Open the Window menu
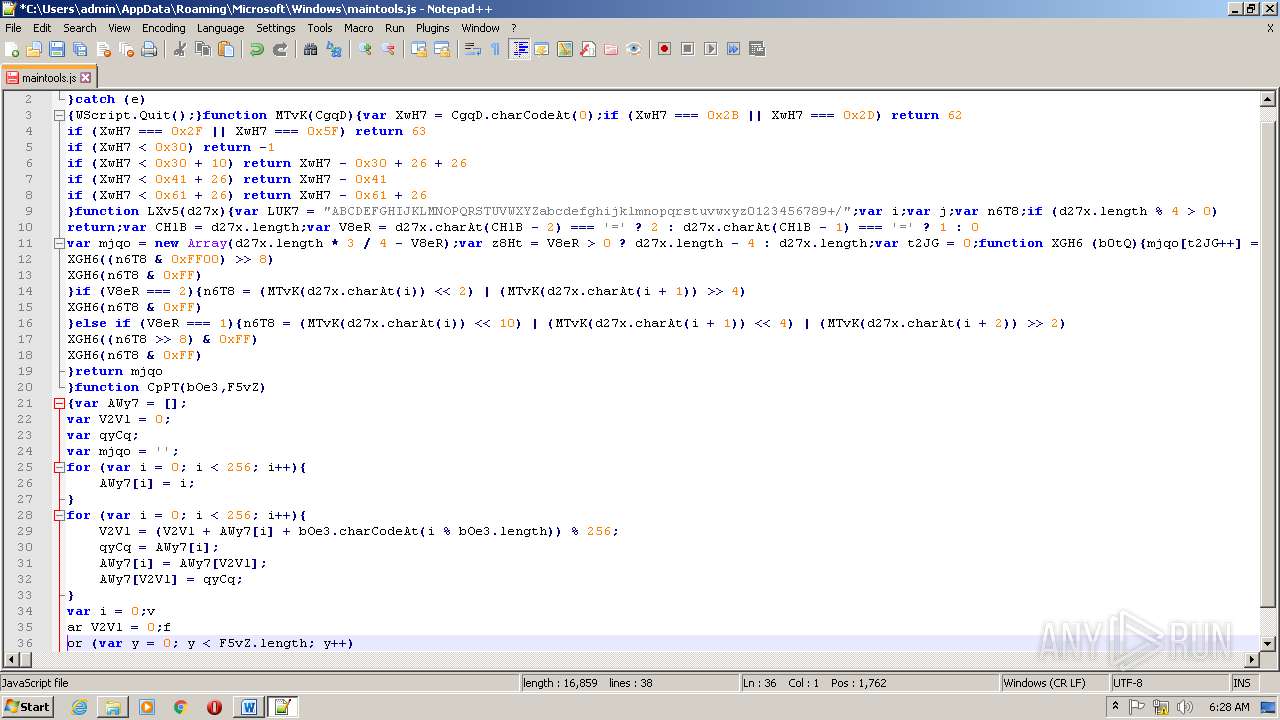This screenshot has height=720, width=1280. pyautogui.click(x=480, y=28)
